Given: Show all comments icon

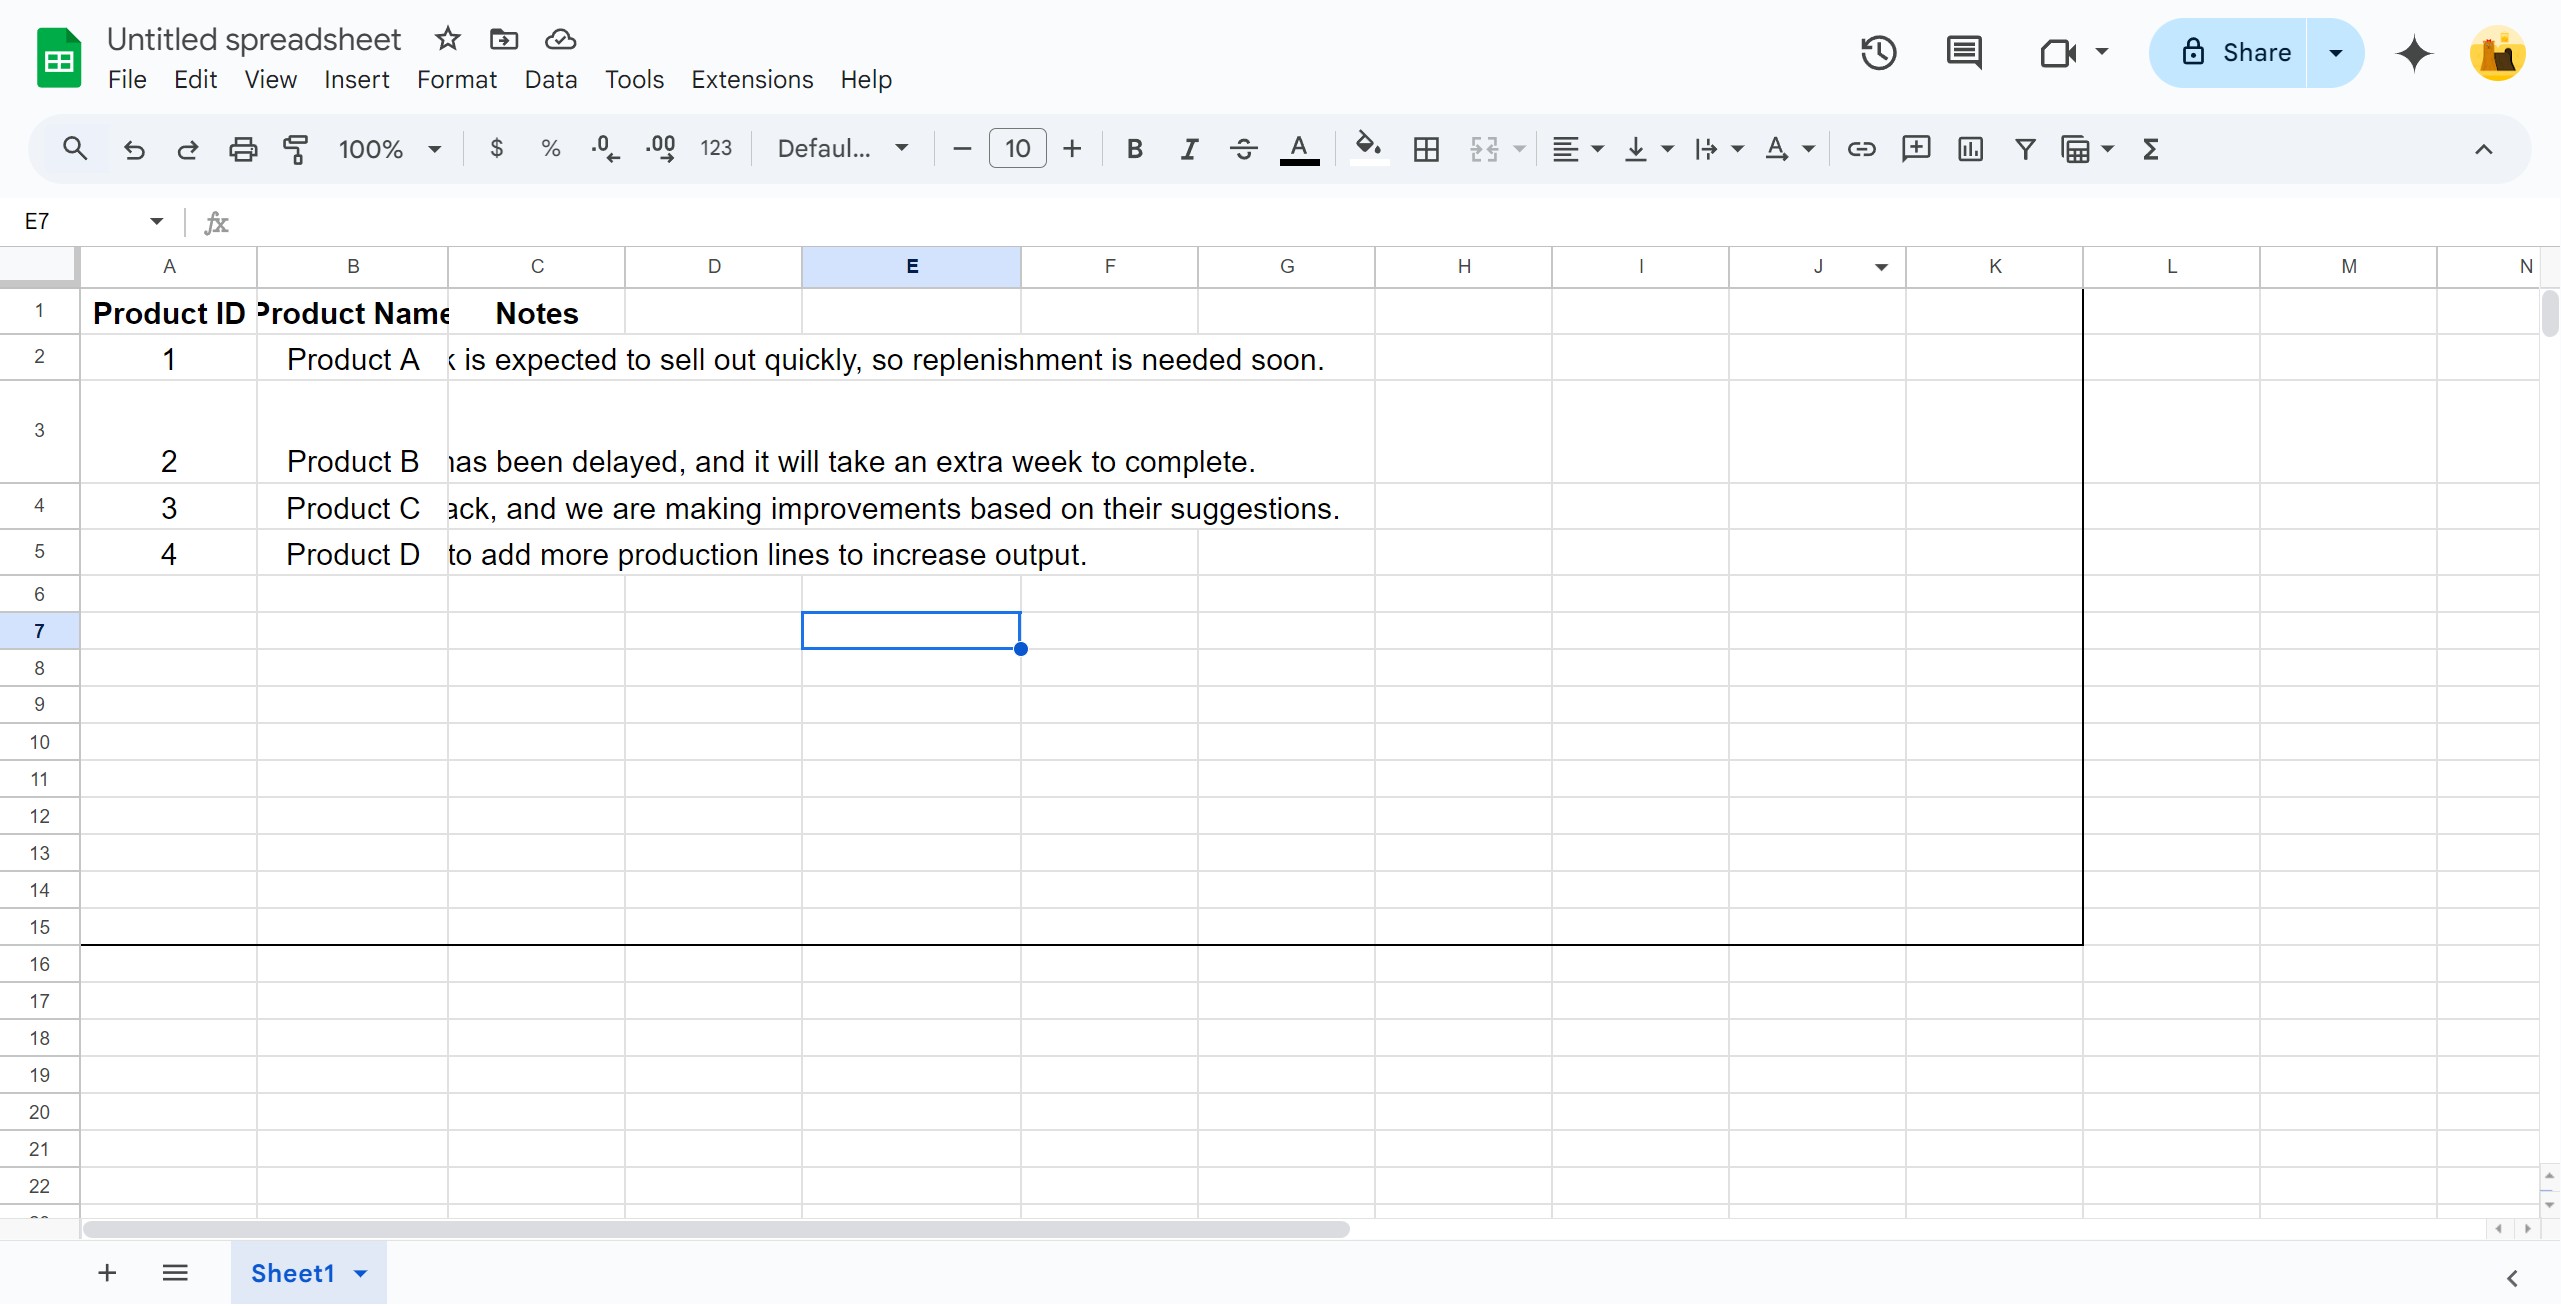Looking at the screenshot, I should pyautogui.click(x=1964, y=52).
